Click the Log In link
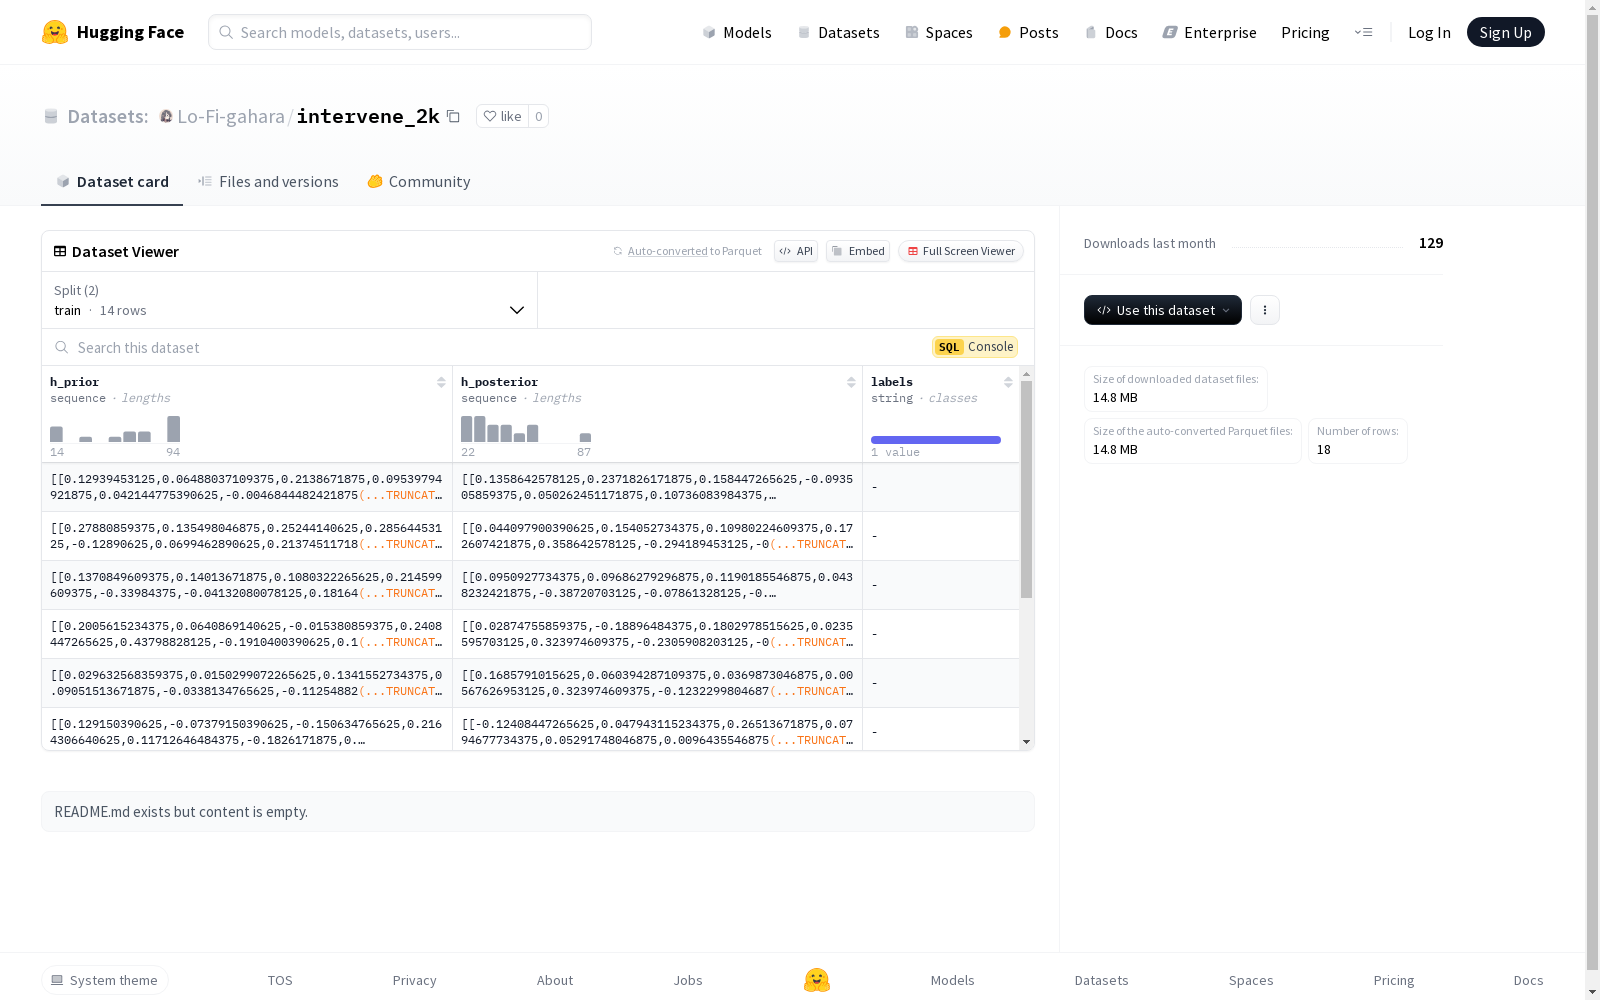 [1429, 32]
